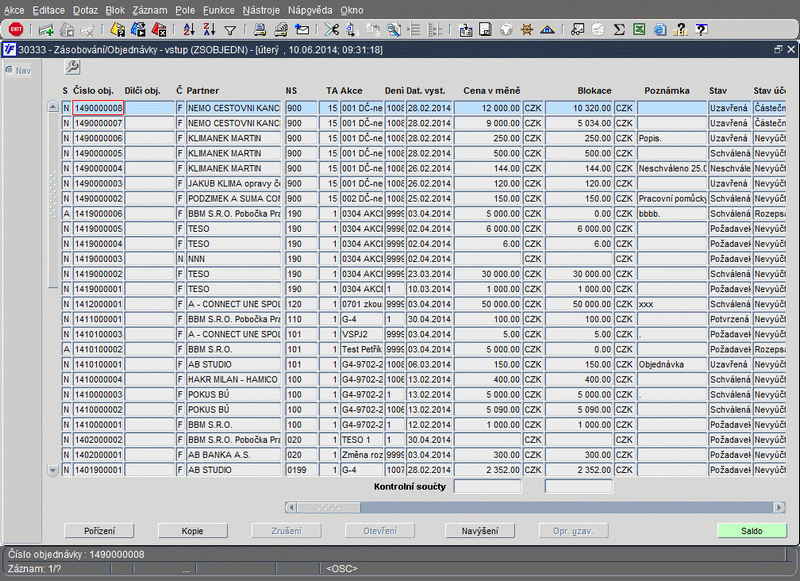Click the scissors cut icon
Image resolution: width=800 pixels, height=581 pixels.
tap(332, 30)
